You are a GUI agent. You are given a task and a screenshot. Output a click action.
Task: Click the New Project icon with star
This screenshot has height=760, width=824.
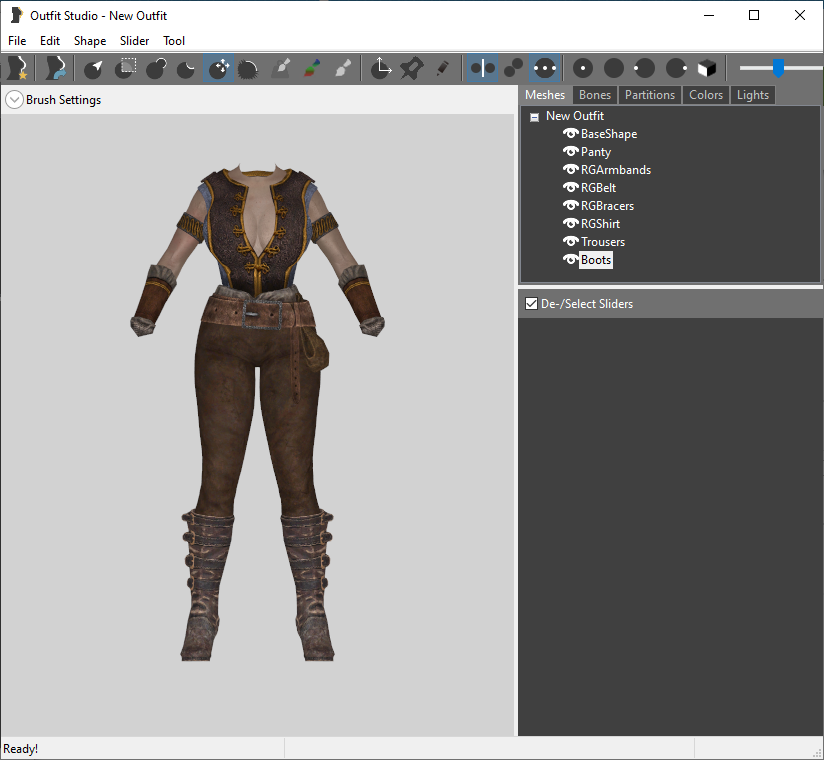(x=17, y=68)
